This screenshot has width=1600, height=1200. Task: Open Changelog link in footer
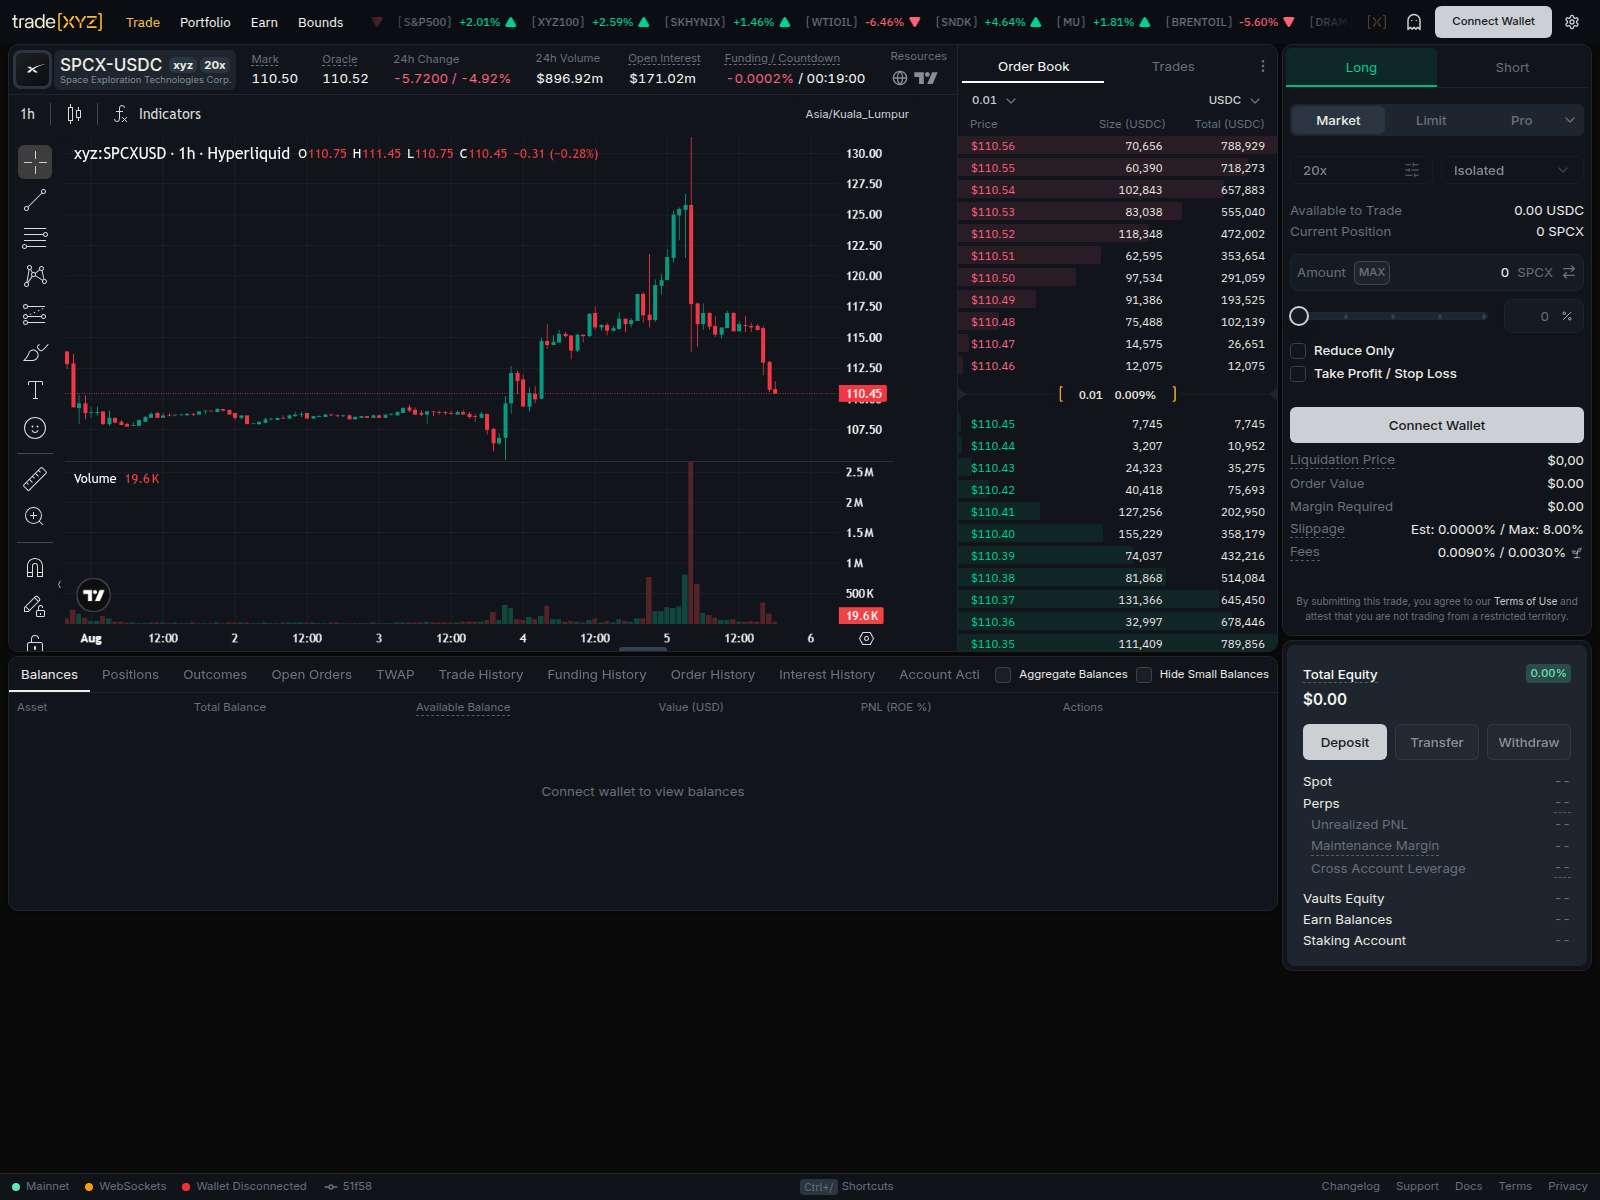point(1350,1186)
